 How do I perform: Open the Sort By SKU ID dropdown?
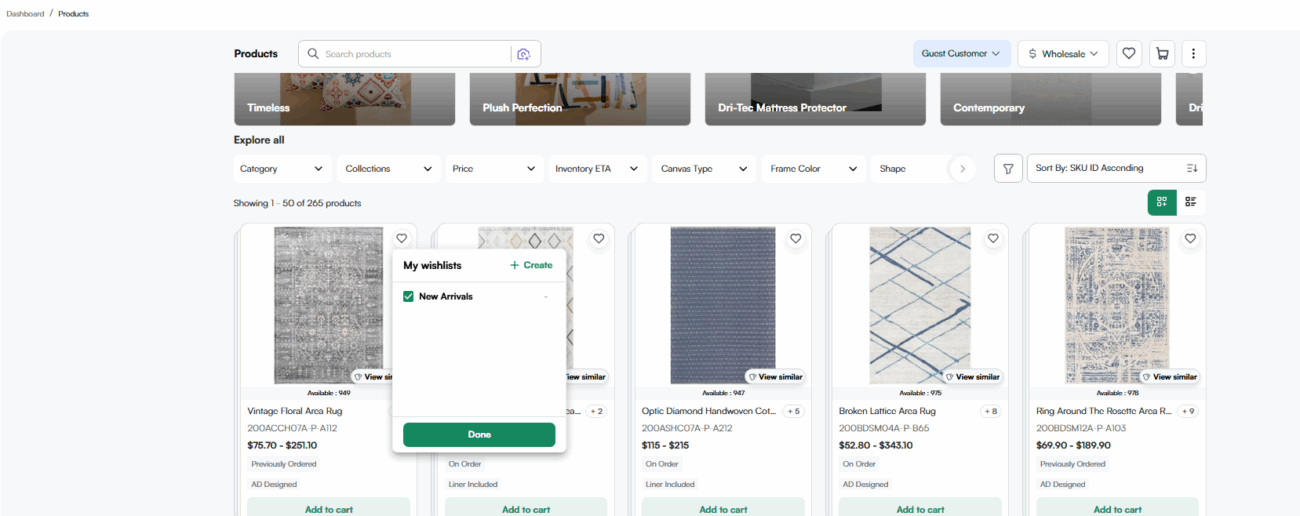1116,169
